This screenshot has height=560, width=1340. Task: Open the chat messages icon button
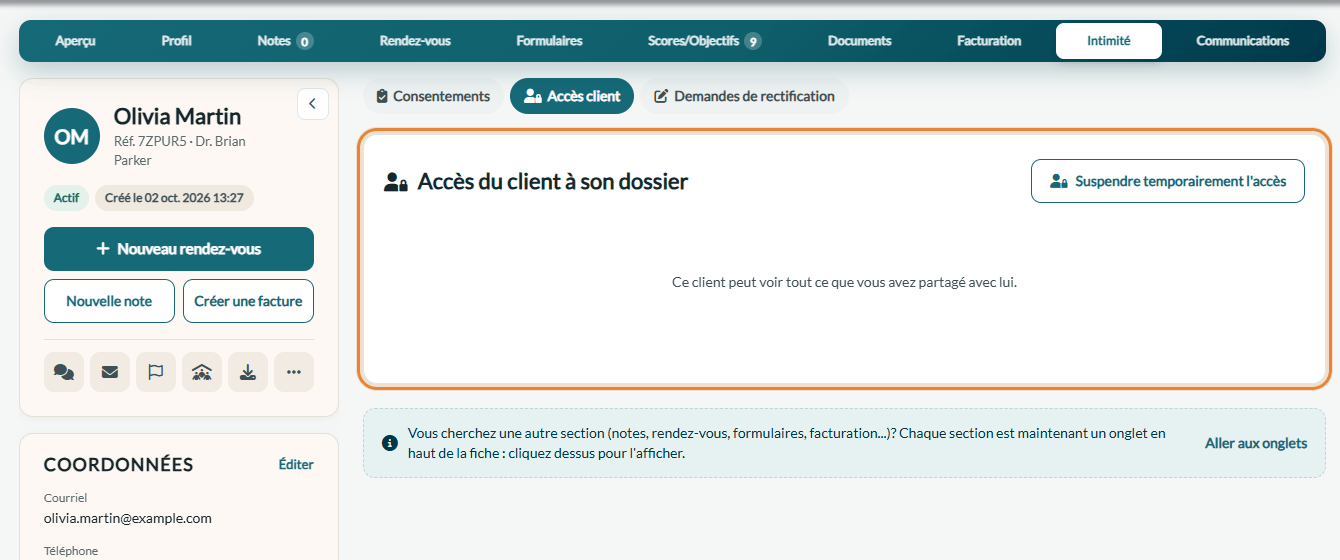(64, 372)
